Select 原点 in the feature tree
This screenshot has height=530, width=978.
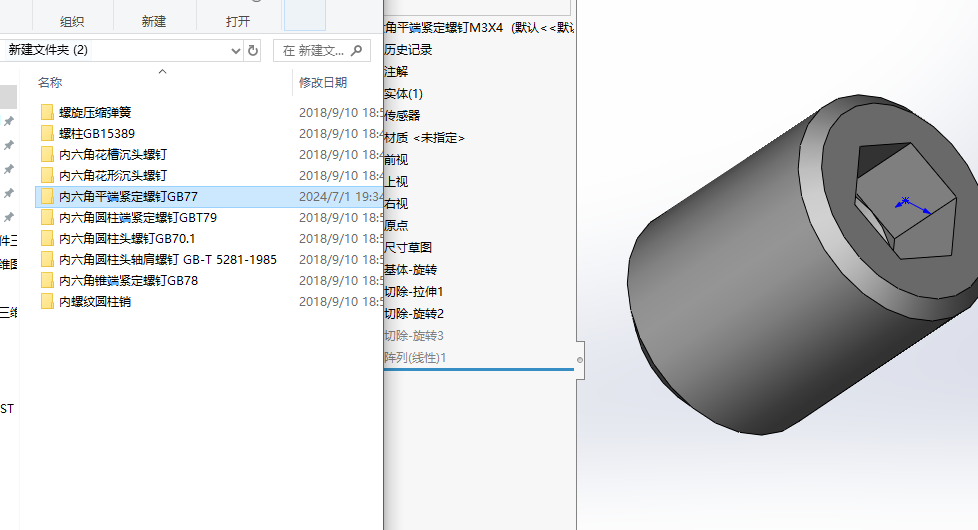tap(396, 225)
